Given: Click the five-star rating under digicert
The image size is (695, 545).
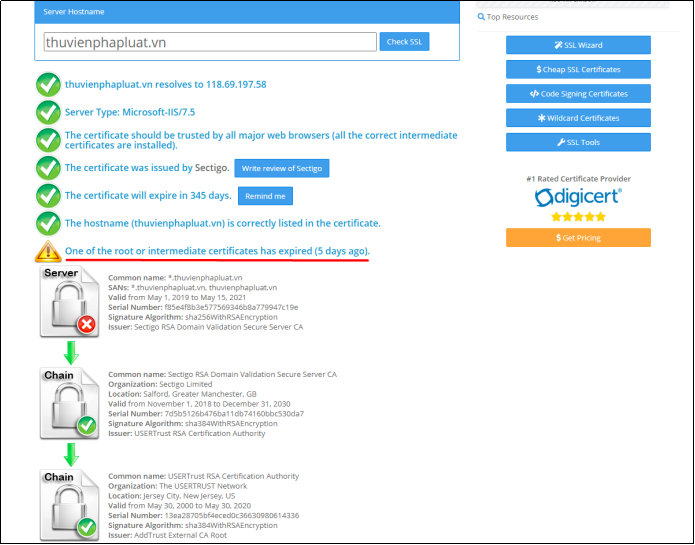Looking at the screenshot, I should click(578, 217).
